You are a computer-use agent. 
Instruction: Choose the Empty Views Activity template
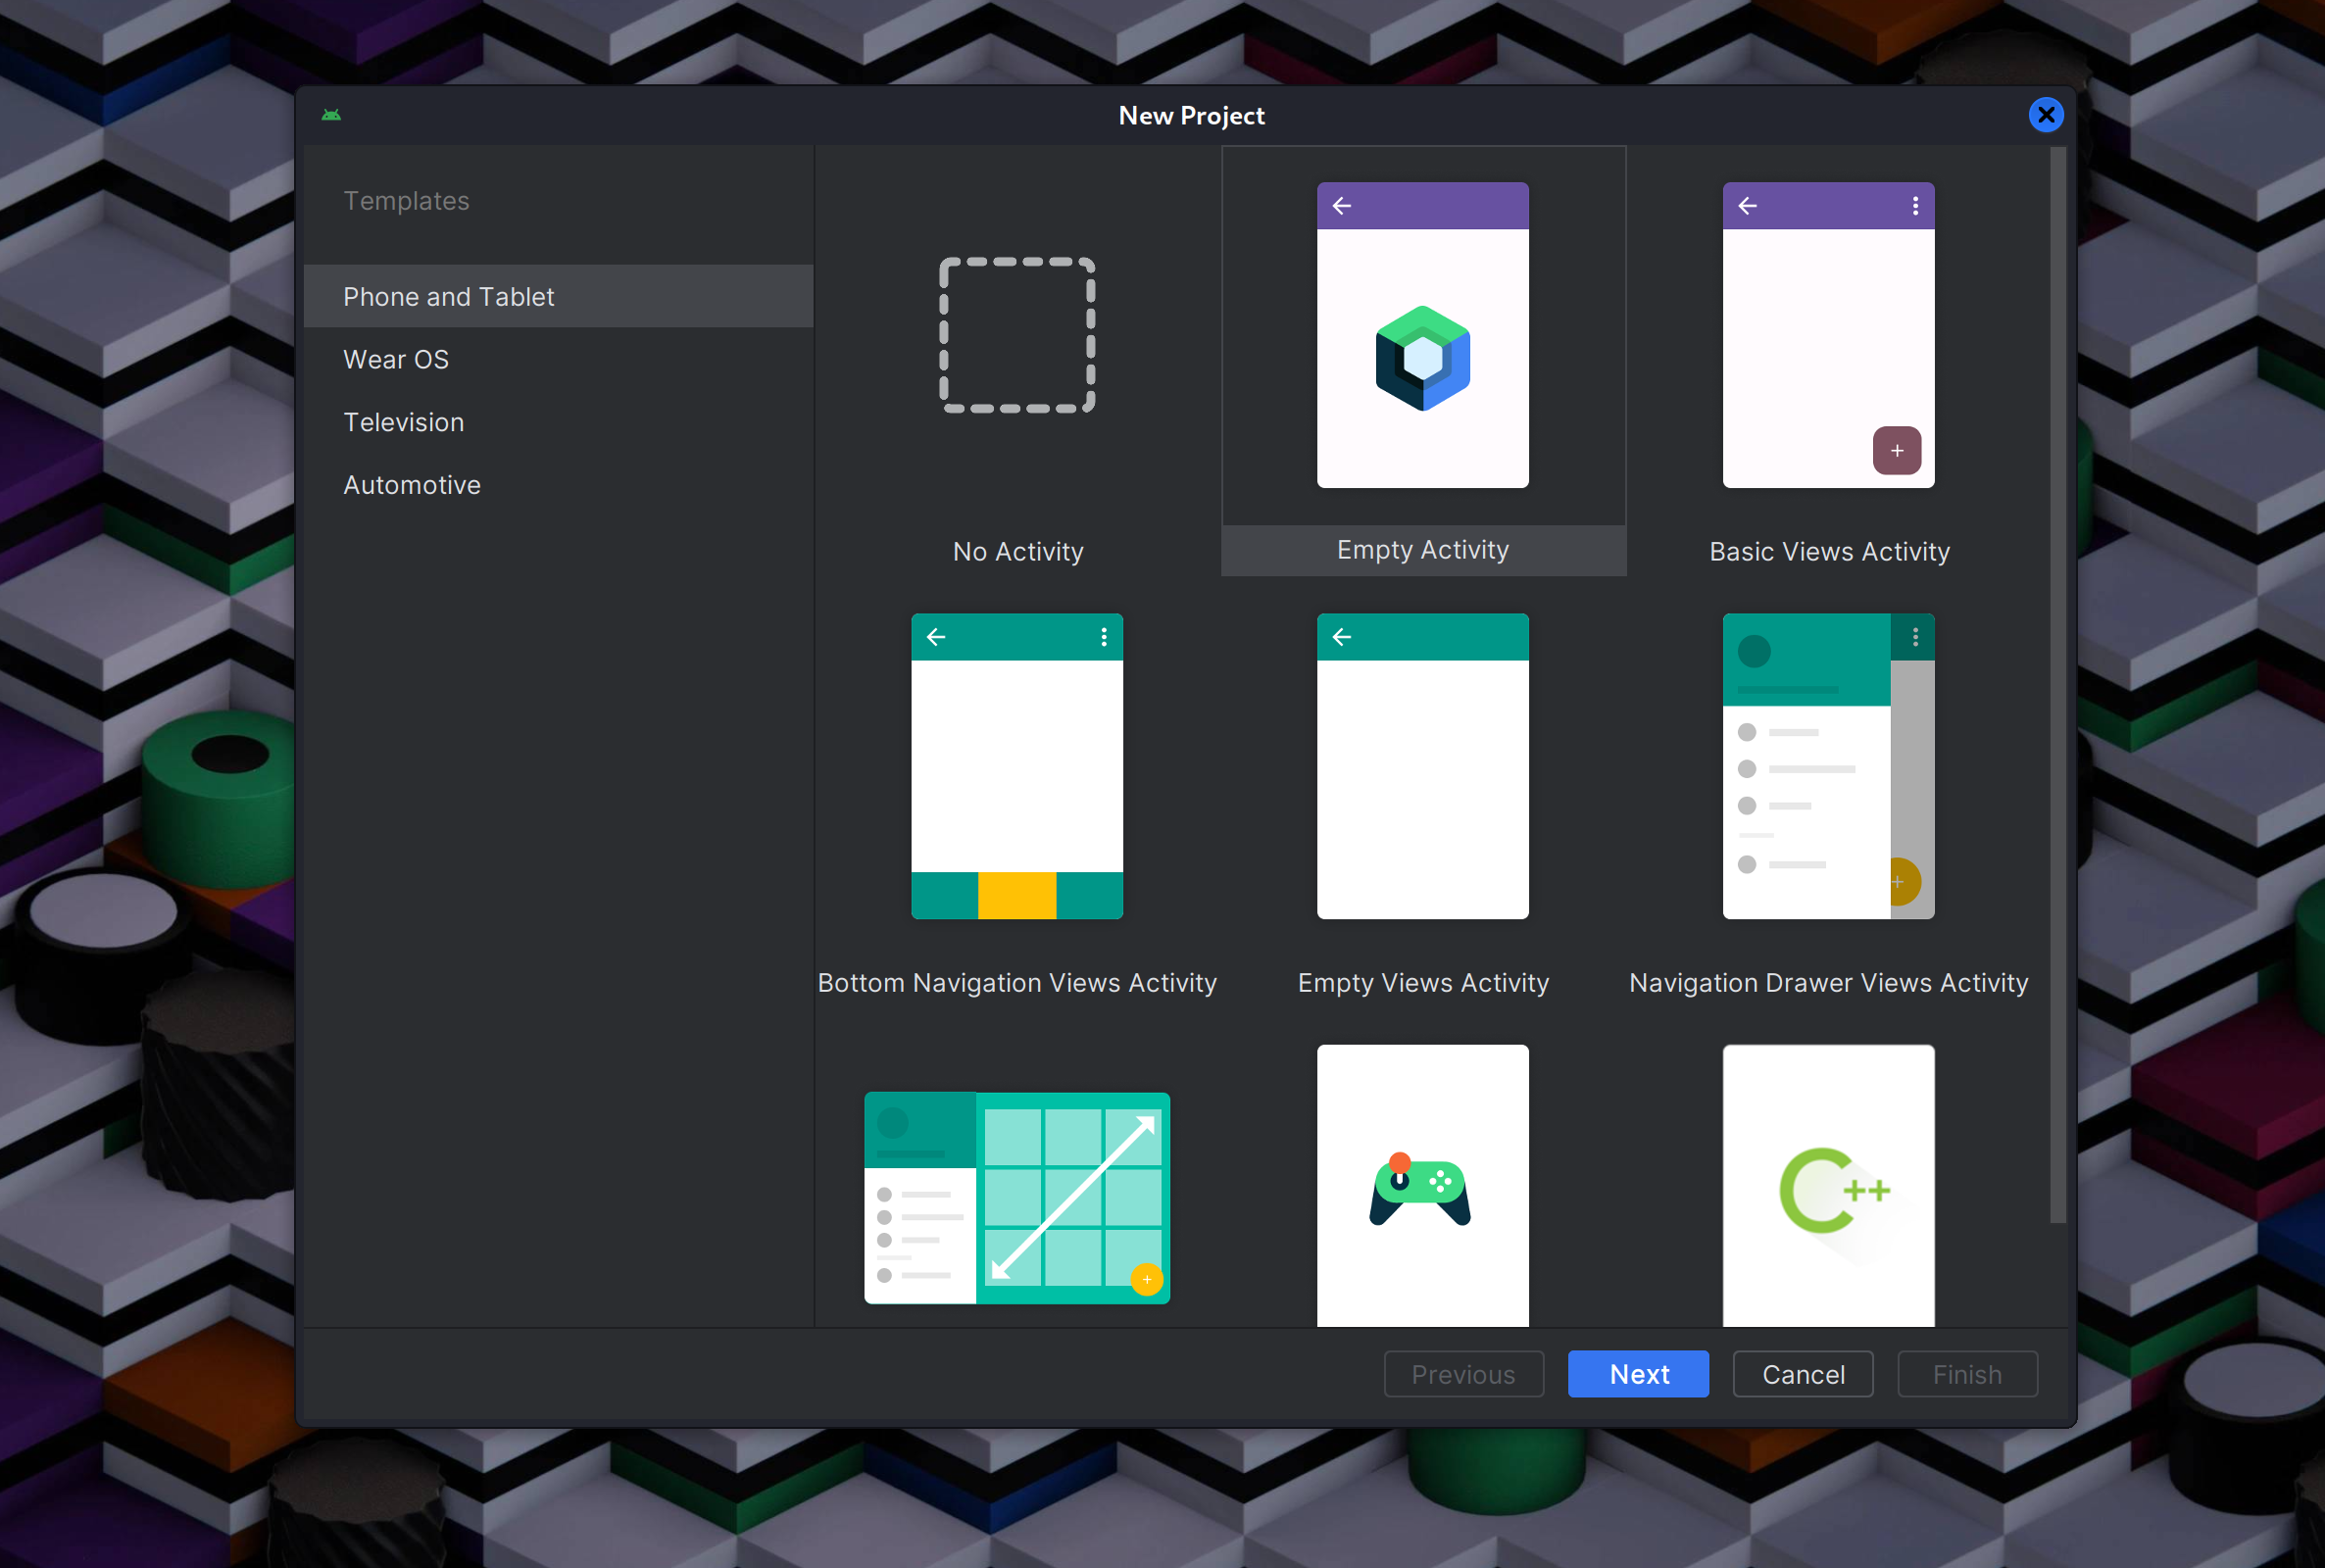click(x=1422, y=766)
